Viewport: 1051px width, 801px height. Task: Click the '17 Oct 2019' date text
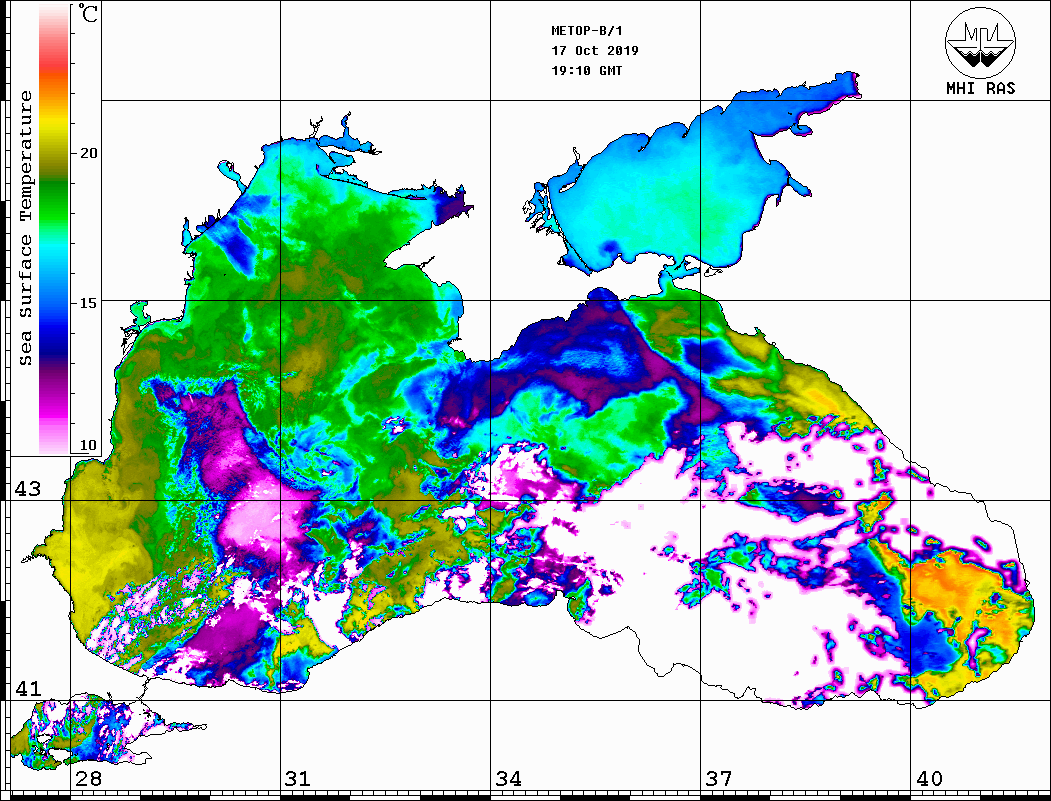[595, 50]
